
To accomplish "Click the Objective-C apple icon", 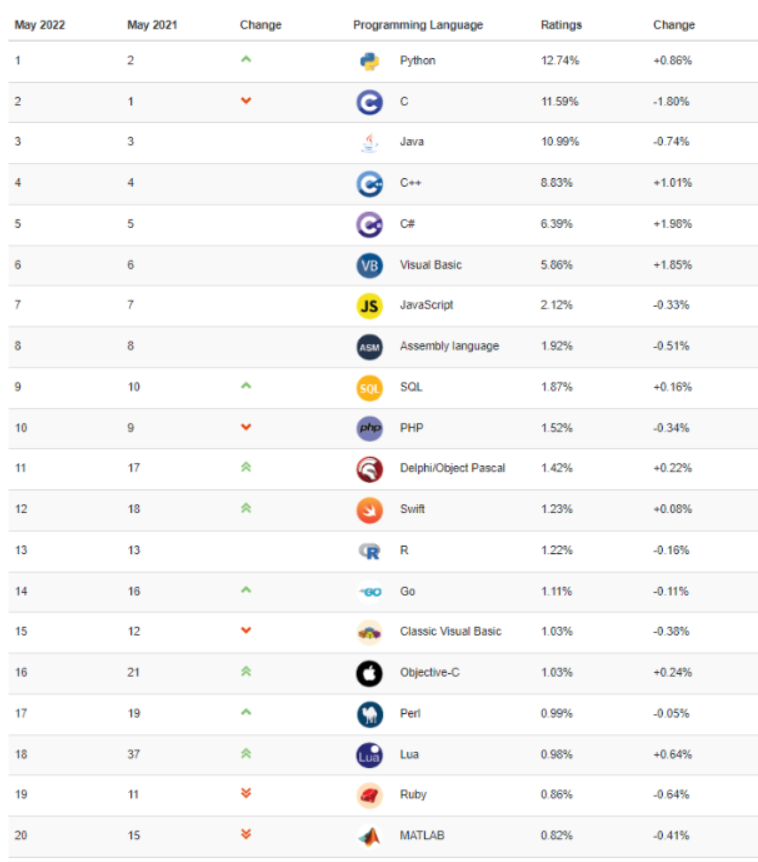I will pyautogui.click(x=369, y=673).
